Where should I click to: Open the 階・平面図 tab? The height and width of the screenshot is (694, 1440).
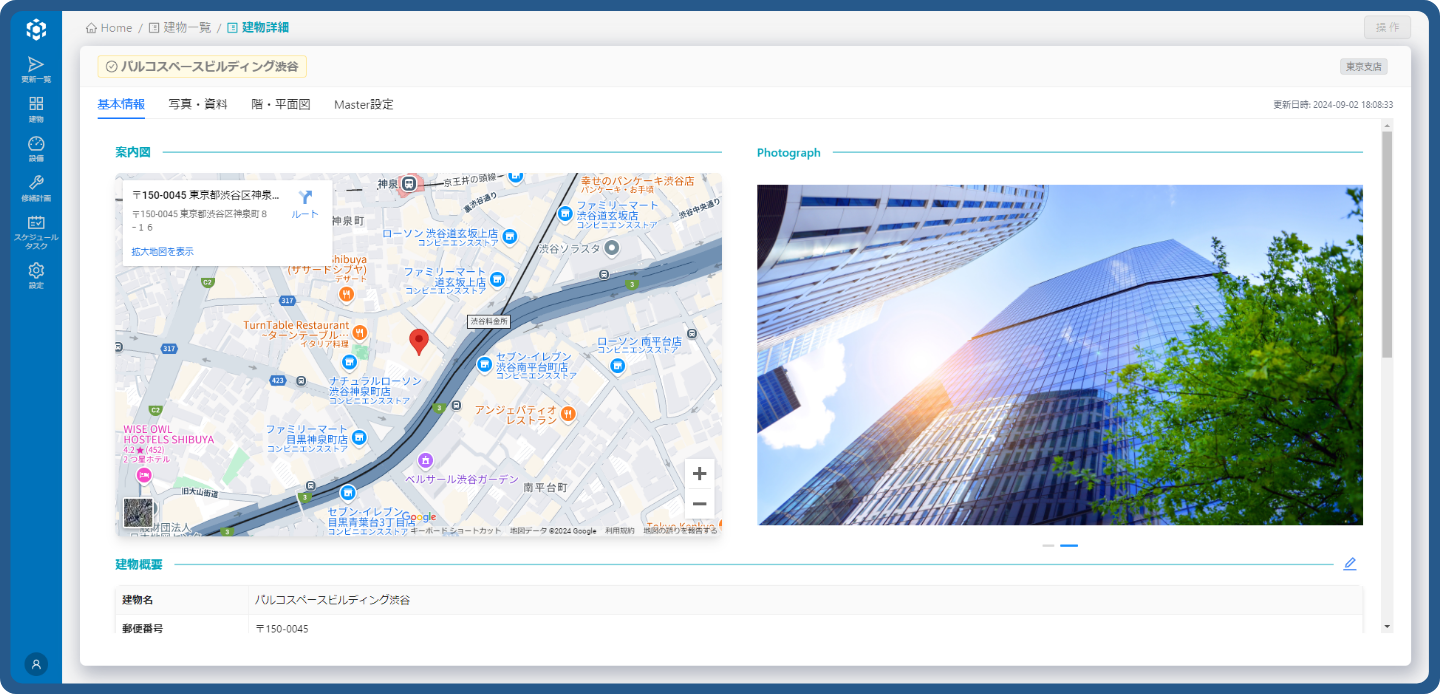pyautogui.click(x=281, y=104)
